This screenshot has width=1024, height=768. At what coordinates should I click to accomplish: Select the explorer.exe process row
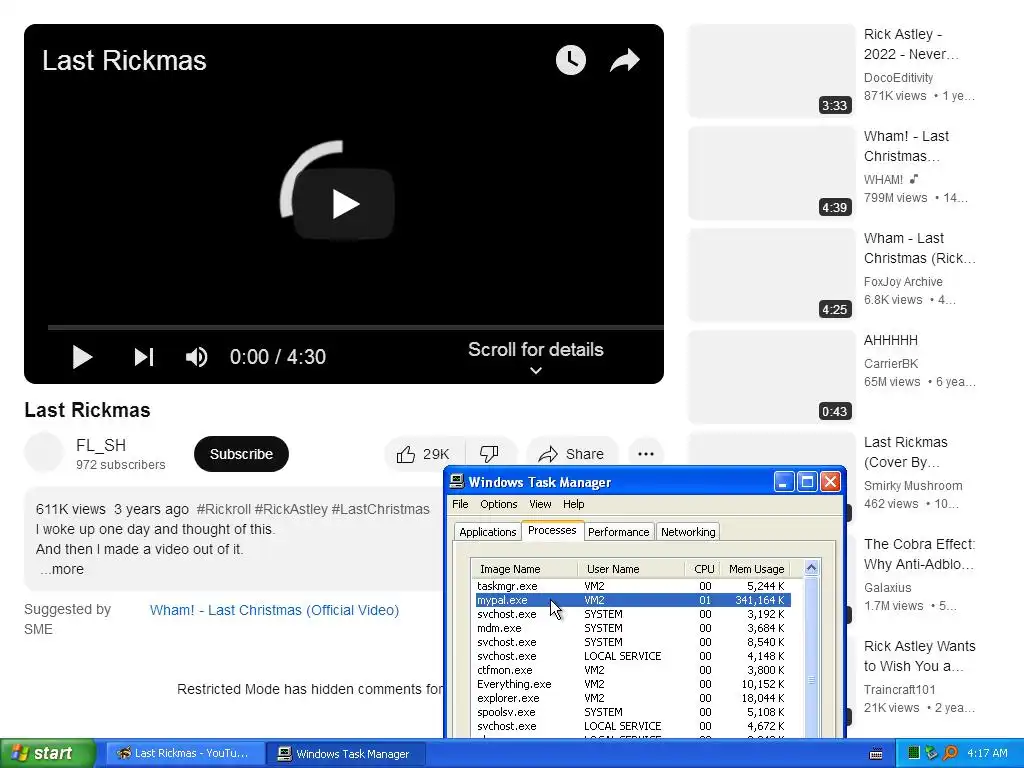(x=633, y=698)
